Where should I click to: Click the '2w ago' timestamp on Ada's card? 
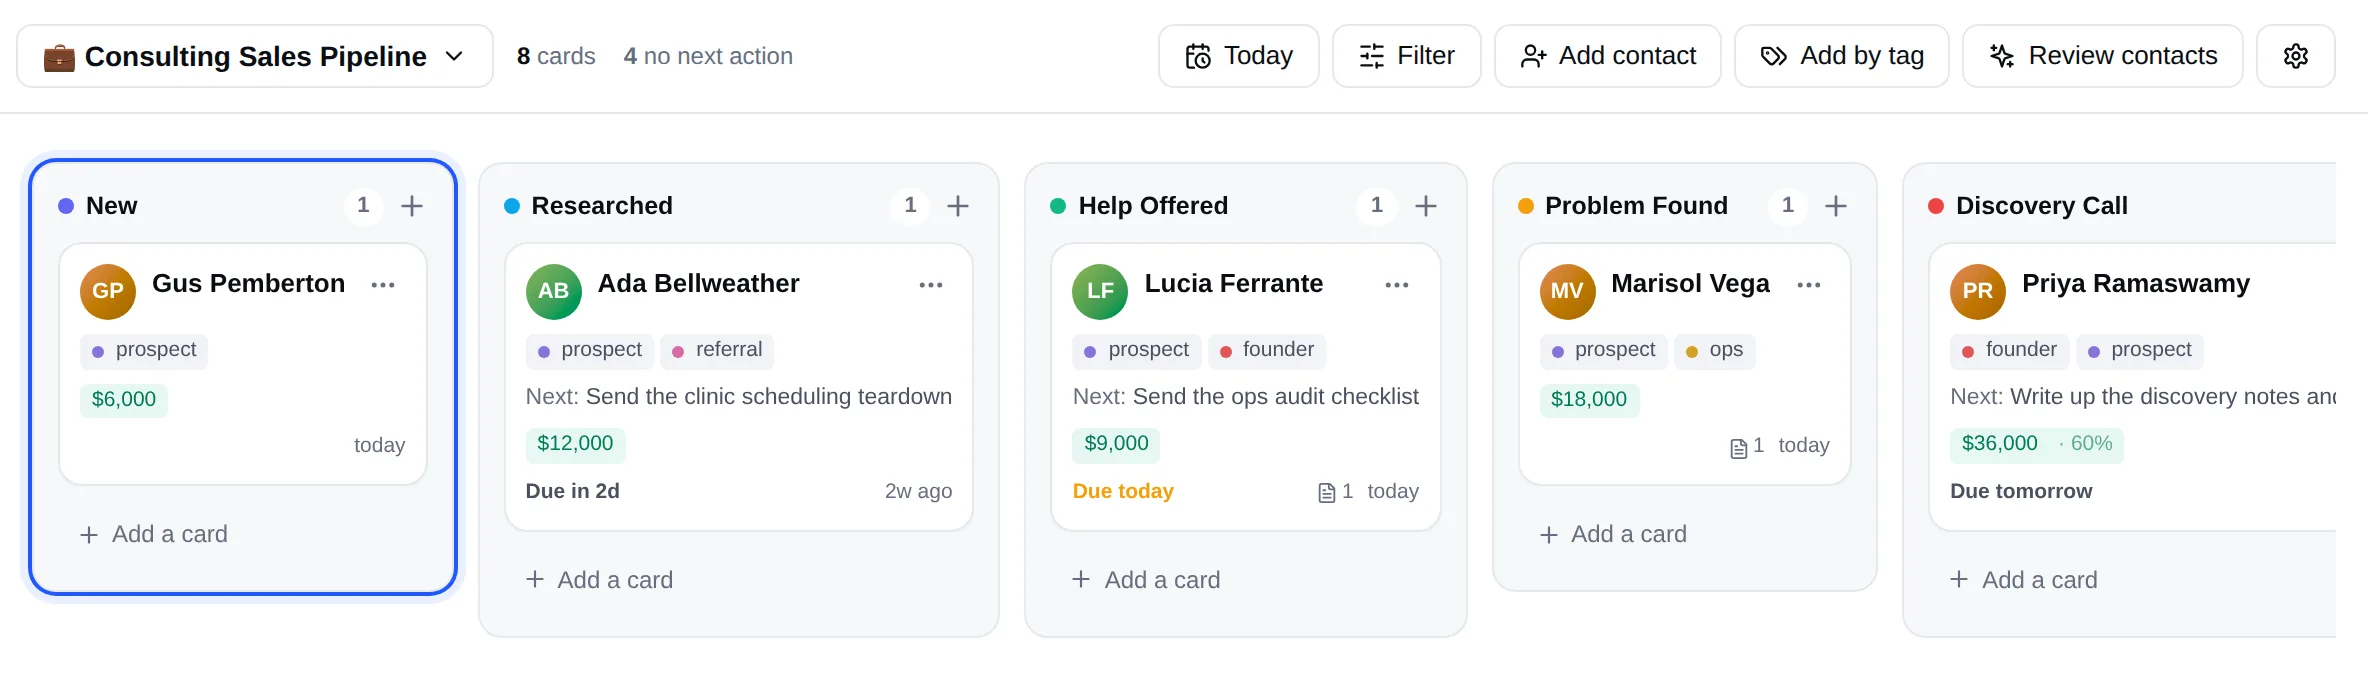click(x=918, y=491)
